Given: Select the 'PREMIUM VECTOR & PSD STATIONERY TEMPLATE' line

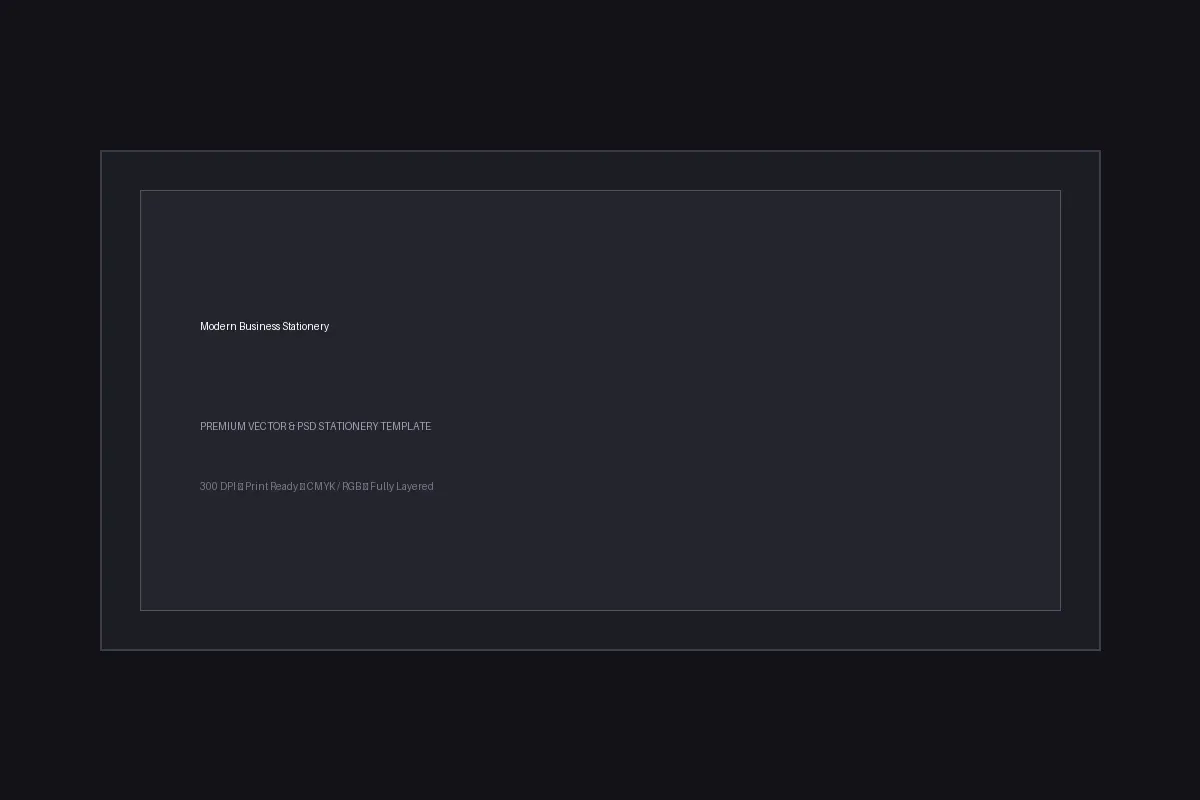Looking at the screenshot, I should point(315,426).
